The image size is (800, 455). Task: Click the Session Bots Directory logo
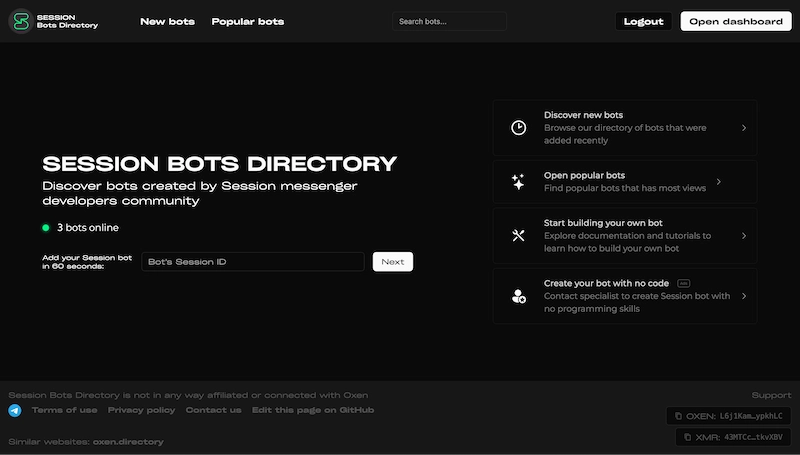[x=19, y=21]
